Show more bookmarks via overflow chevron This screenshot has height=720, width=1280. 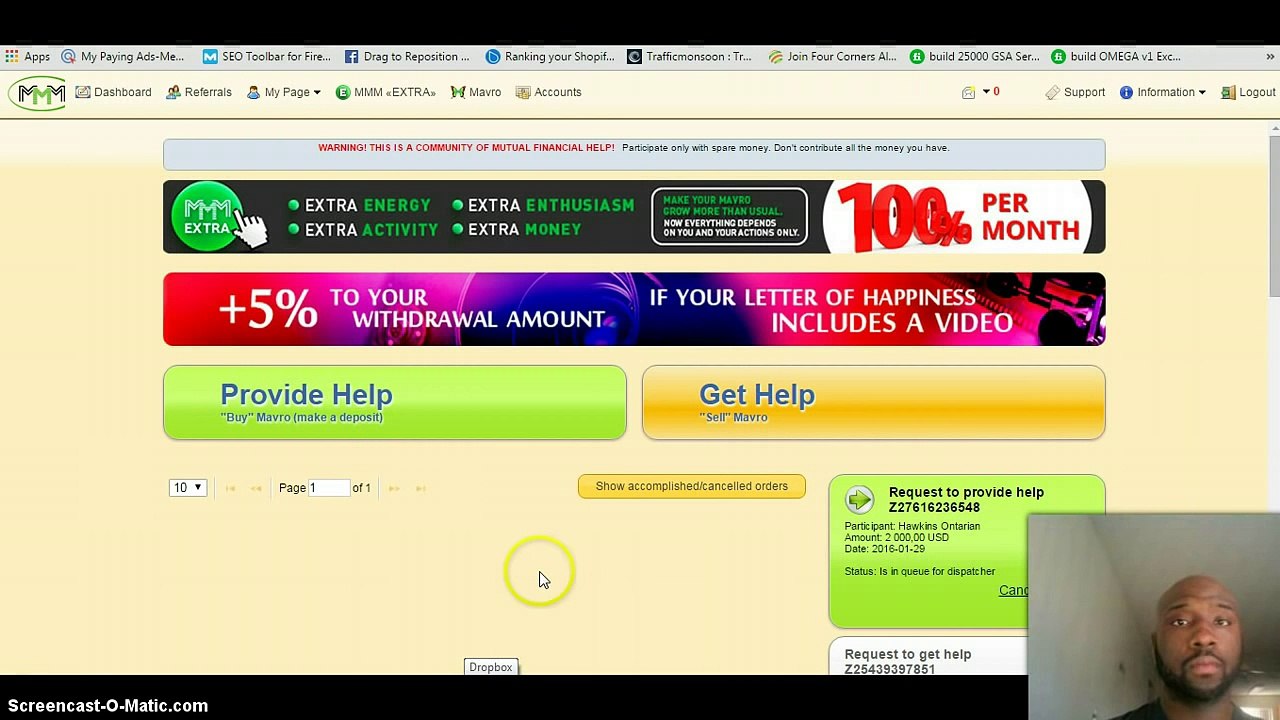coord(1270,57)
